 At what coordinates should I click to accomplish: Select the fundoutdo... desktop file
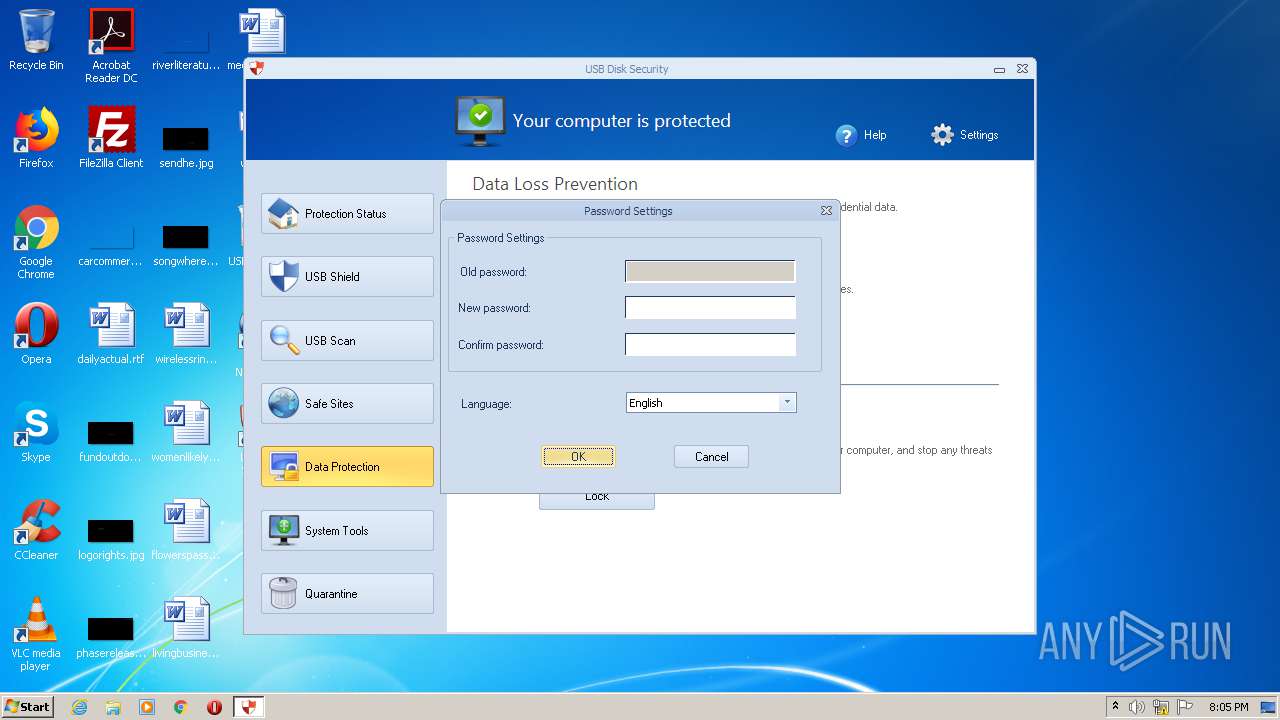[111, 440]
